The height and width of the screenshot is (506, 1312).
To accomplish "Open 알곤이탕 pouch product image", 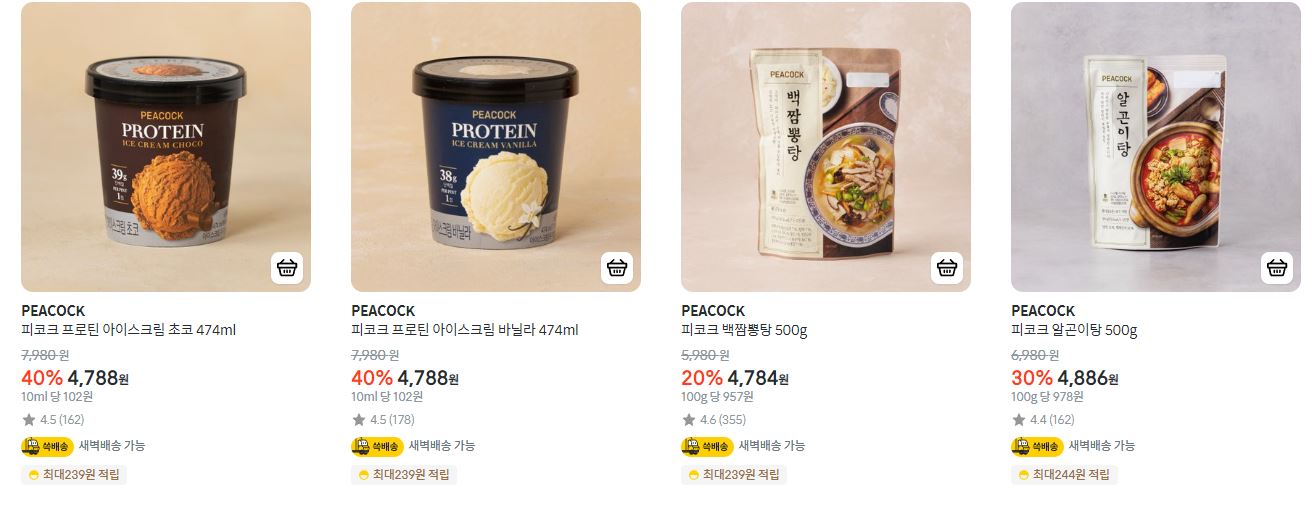I will (1156, 147).
